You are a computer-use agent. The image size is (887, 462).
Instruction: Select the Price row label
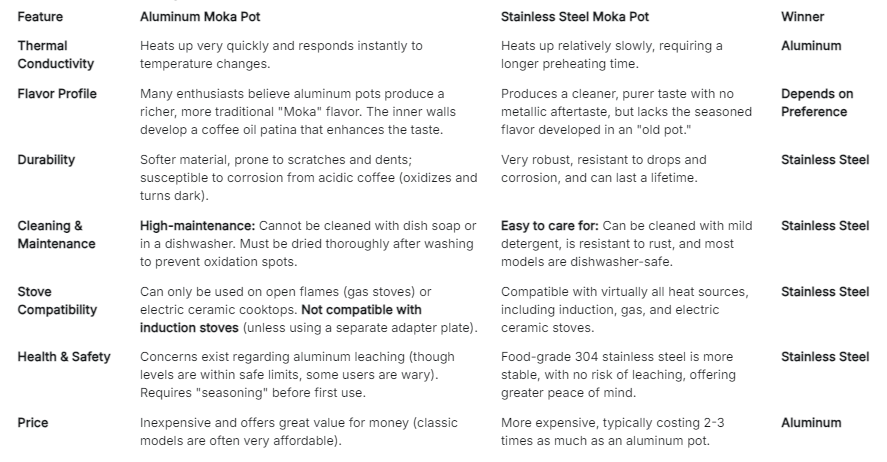click(33, 423)
